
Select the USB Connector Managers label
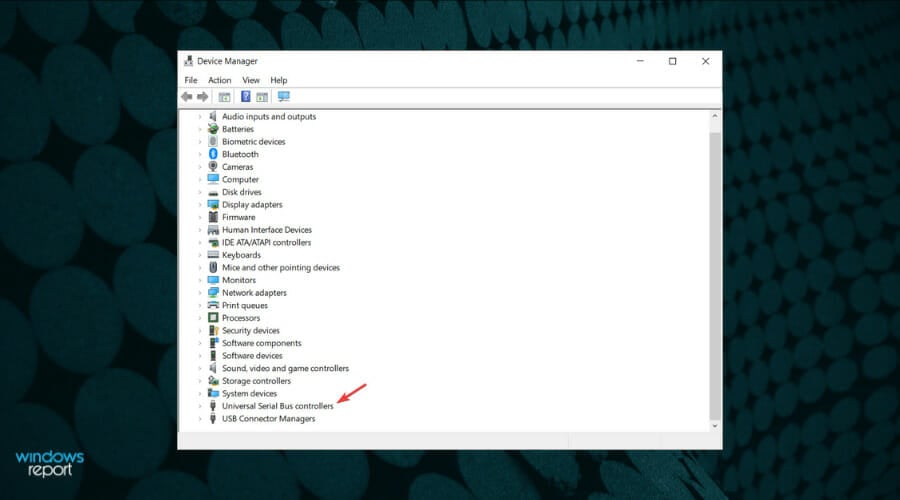pos(269,418)
